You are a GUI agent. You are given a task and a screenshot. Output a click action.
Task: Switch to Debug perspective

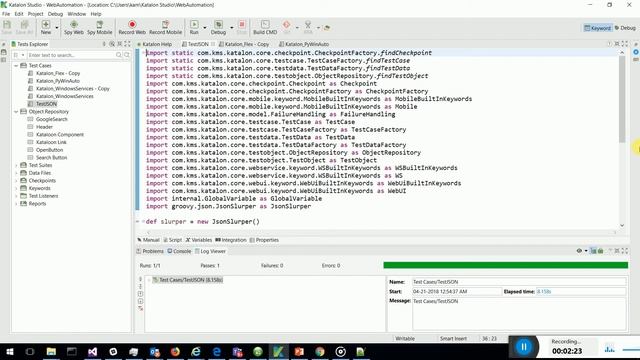[625, 28]
